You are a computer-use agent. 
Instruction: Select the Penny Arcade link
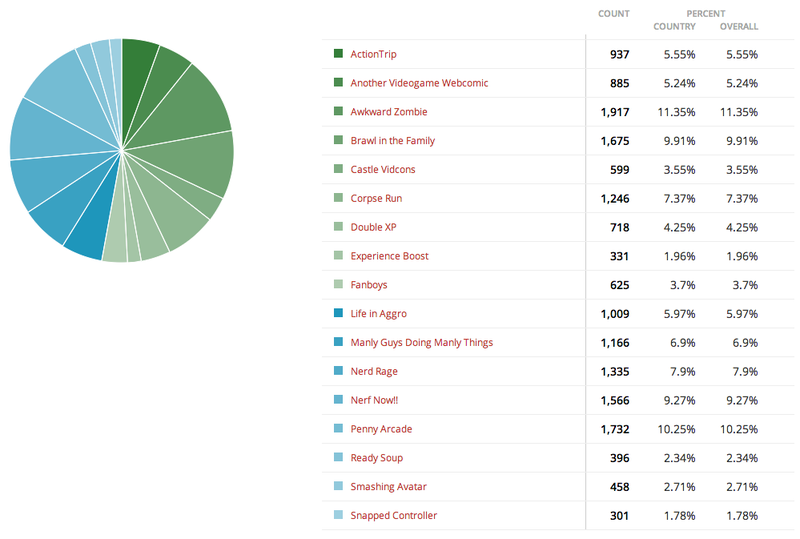point(381,429)
